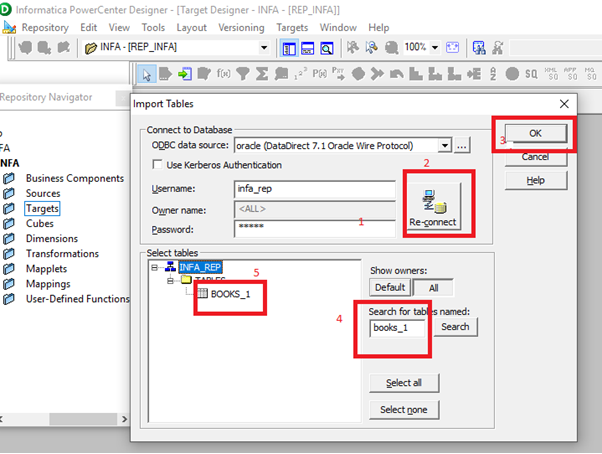Click the Overview window magnifier toolbar icon
Image resolution: width=602 pixels, height=454 pixels.
click(x=327, y=48)
